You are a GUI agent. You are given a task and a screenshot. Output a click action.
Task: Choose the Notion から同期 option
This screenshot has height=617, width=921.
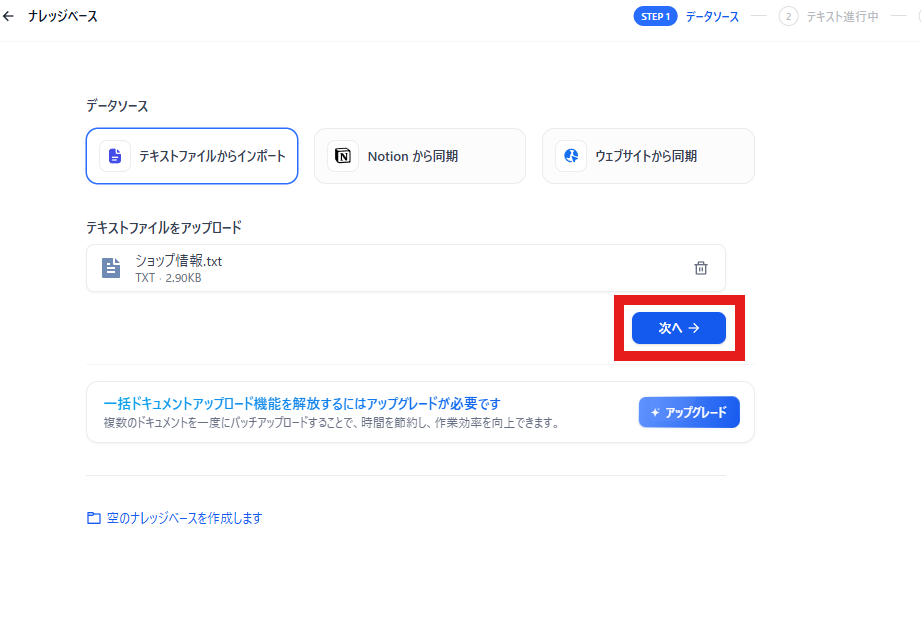point(420,156)
